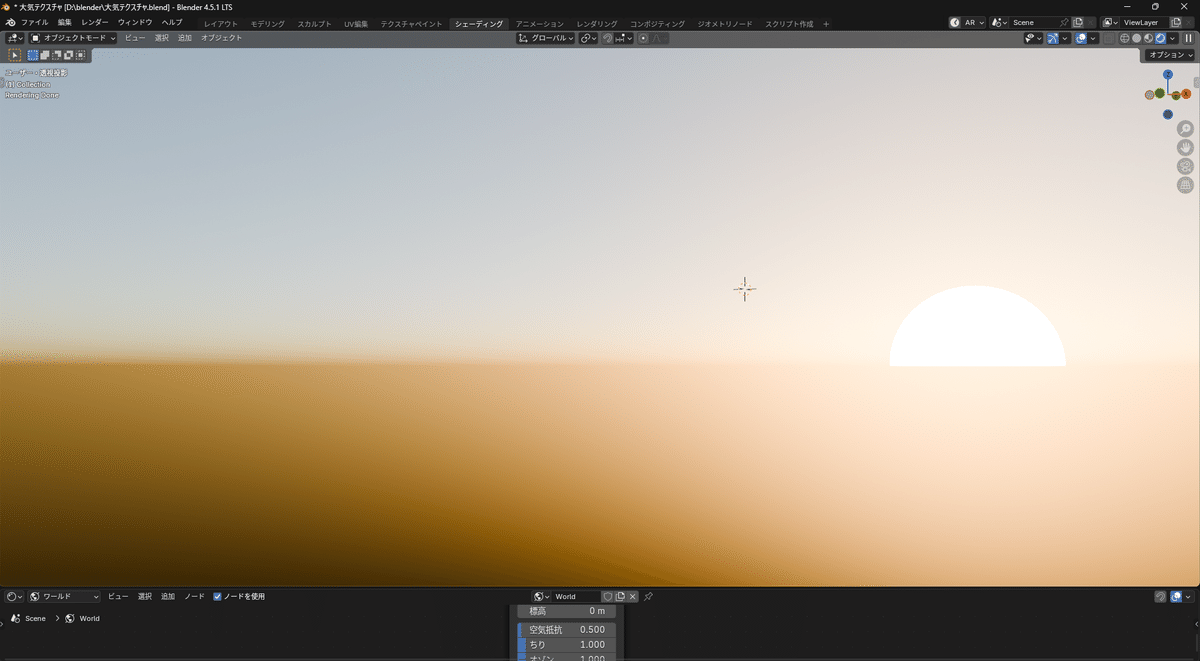Toggle fake user shield for World
The image size is (1200, 661).
[607, 597]
